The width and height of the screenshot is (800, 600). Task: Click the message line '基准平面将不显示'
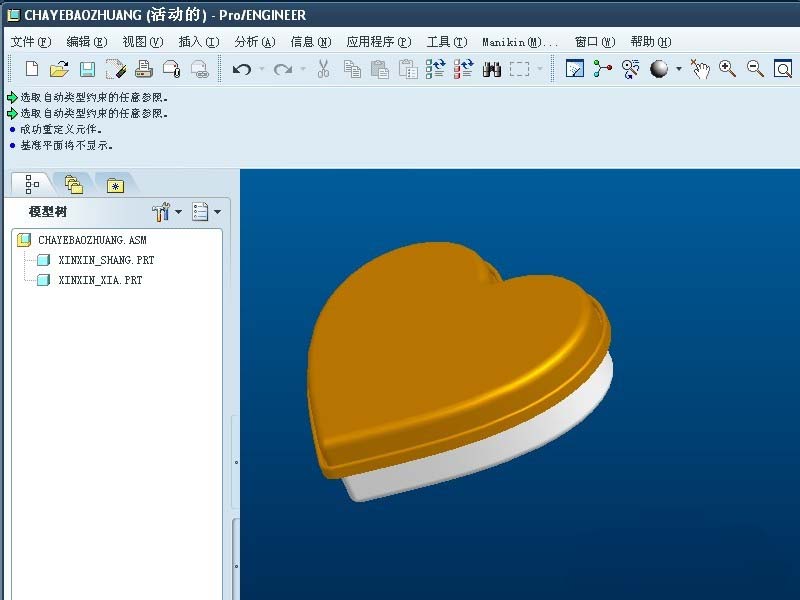66,145
